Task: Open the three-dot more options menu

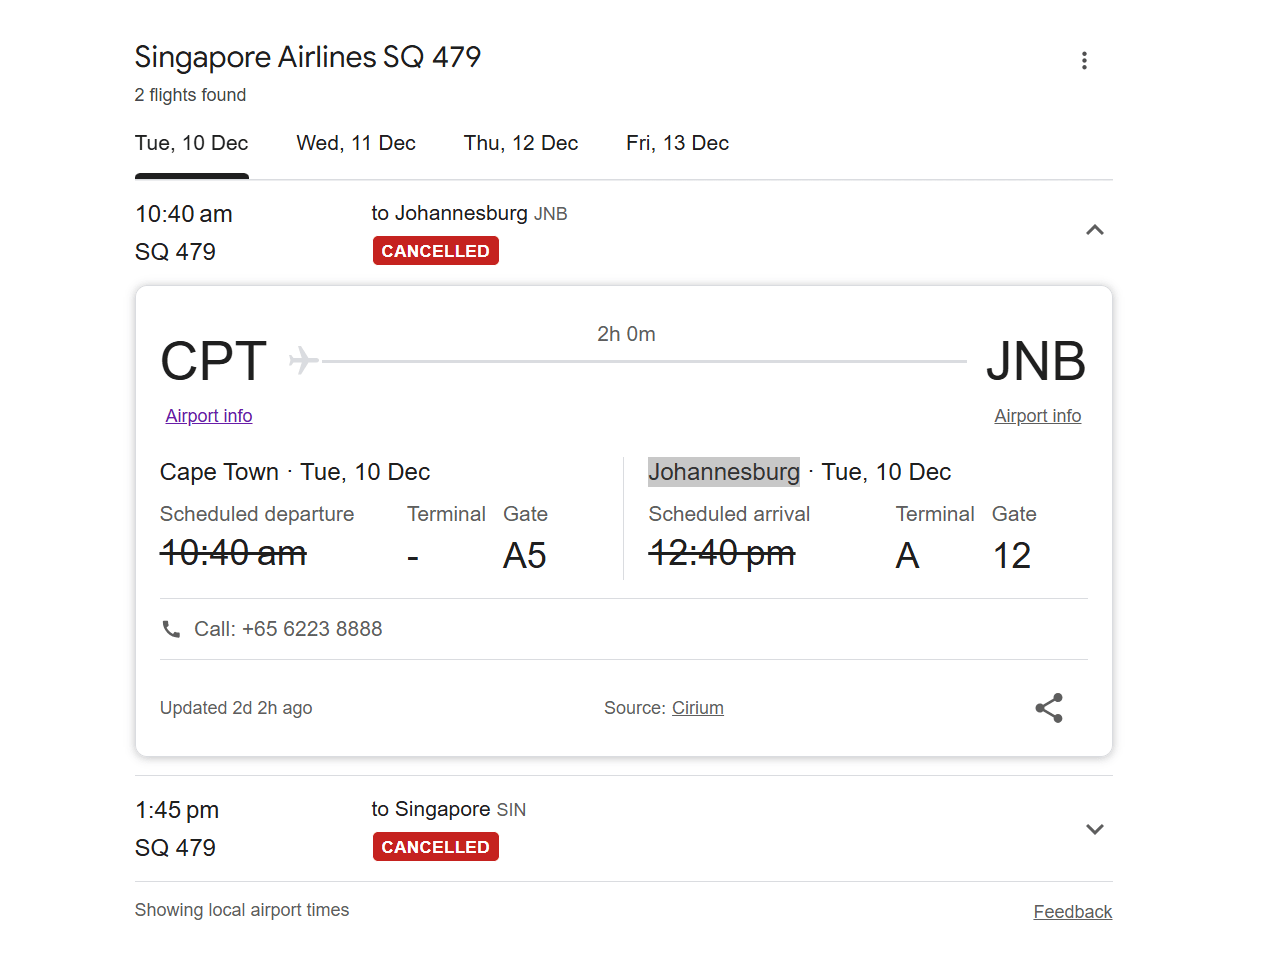Action: coord(1084,61)
